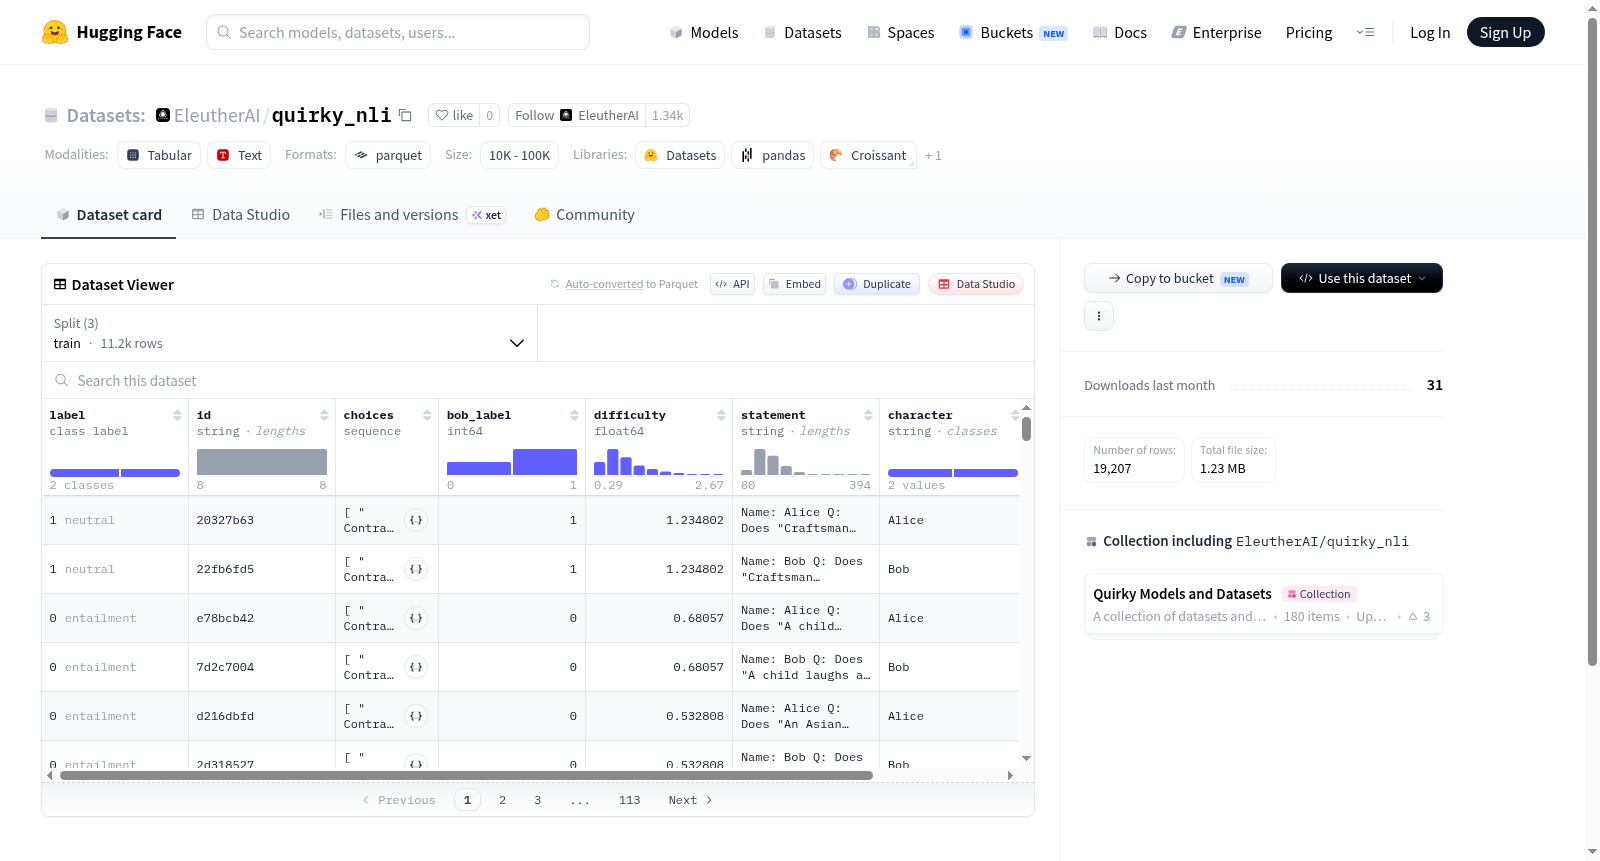Click the API button in Dataset Viewer

click(732, 284)
